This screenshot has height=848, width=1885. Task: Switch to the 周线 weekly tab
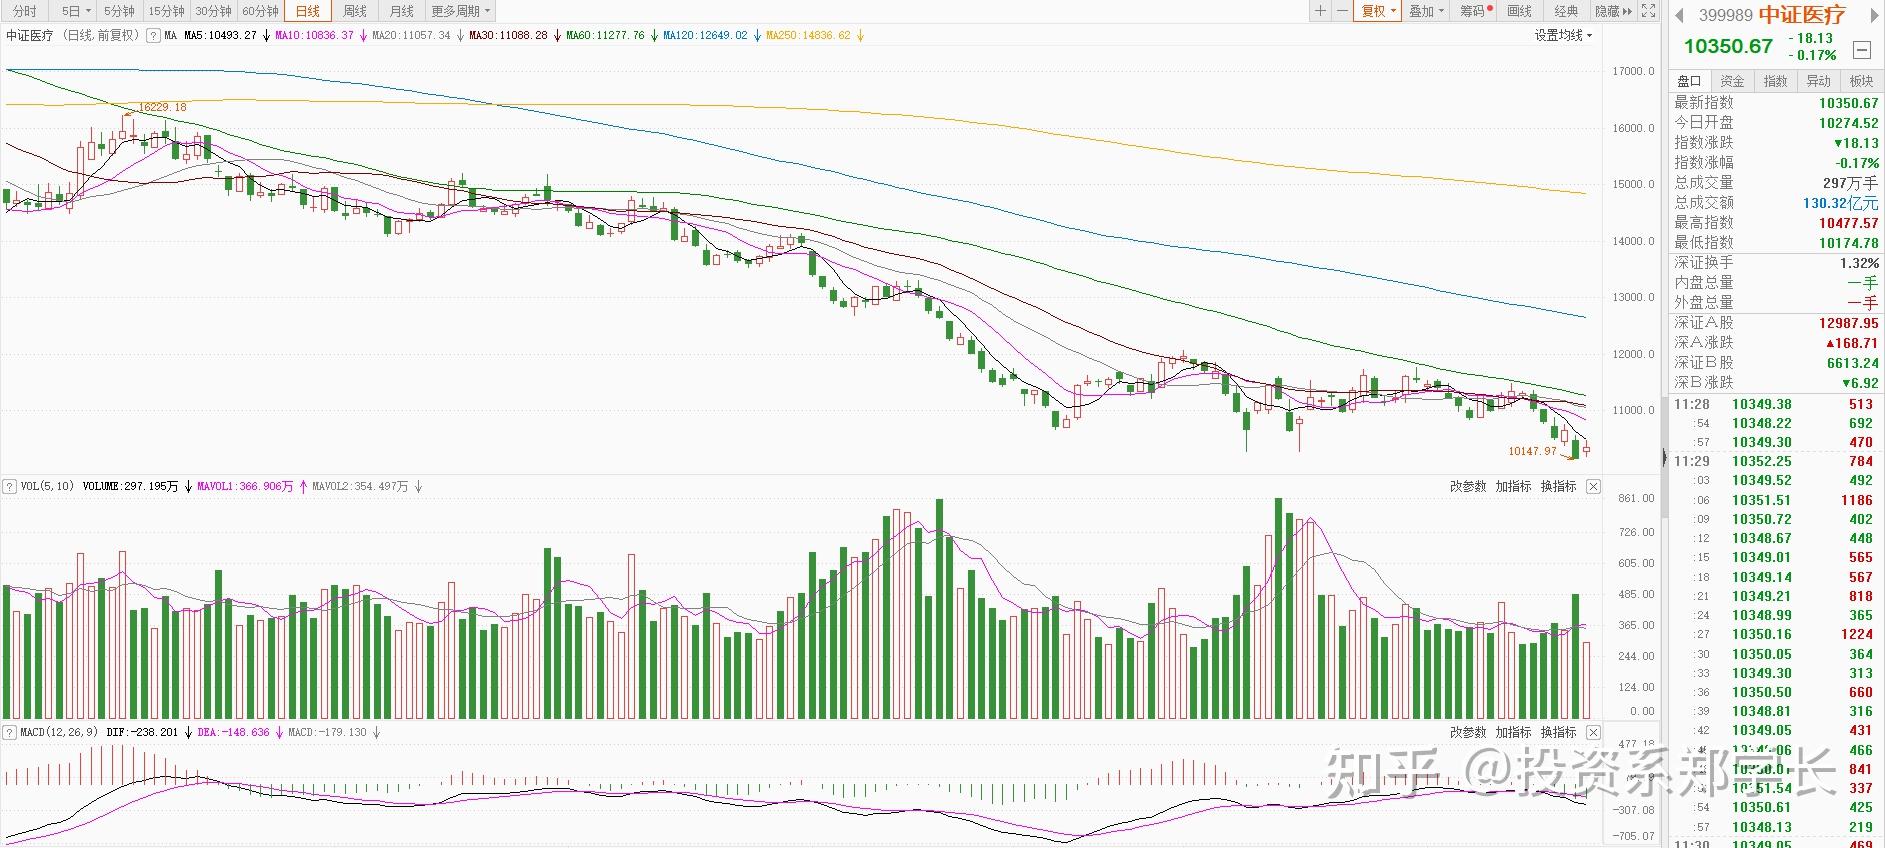coord(355,11)
